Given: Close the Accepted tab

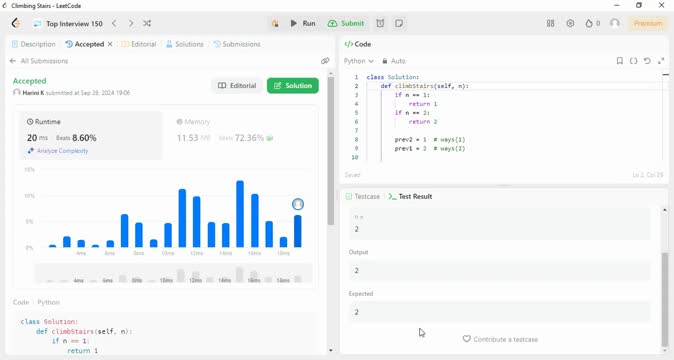Looking at the screenshot, I should pyautogui.click(x=110, y=44).
